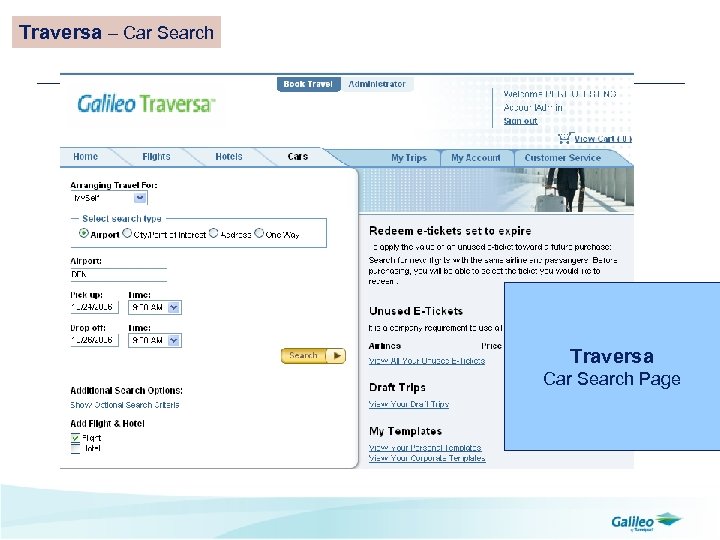
Task: Check the Hotel checkbox
Action: tap(76, 449)
